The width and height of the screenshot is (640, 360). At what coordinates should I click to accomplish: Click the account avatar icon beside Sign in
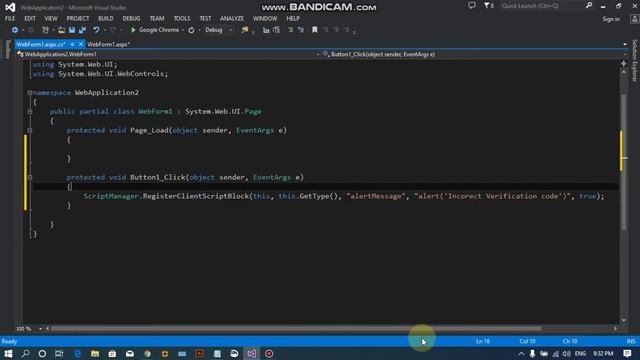[634, 19]
